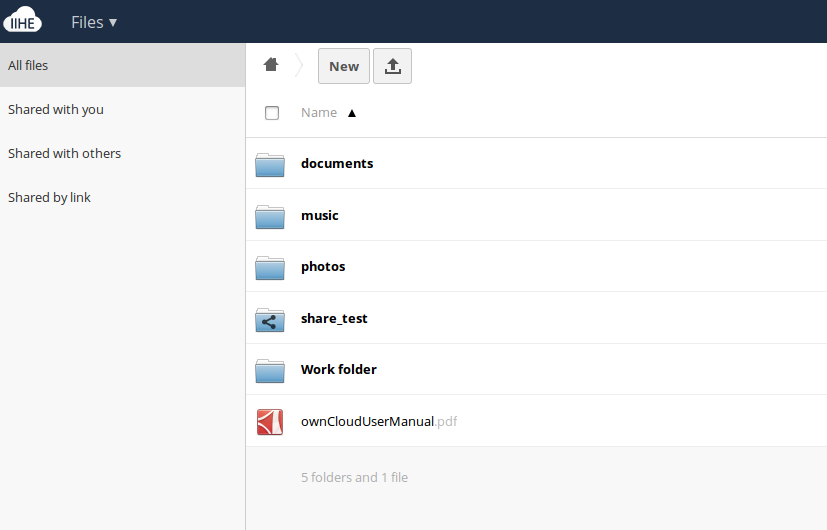Click the documents folder icon
Image resolution: width=827 pixels, height=530 pixels.
point(270,164)
